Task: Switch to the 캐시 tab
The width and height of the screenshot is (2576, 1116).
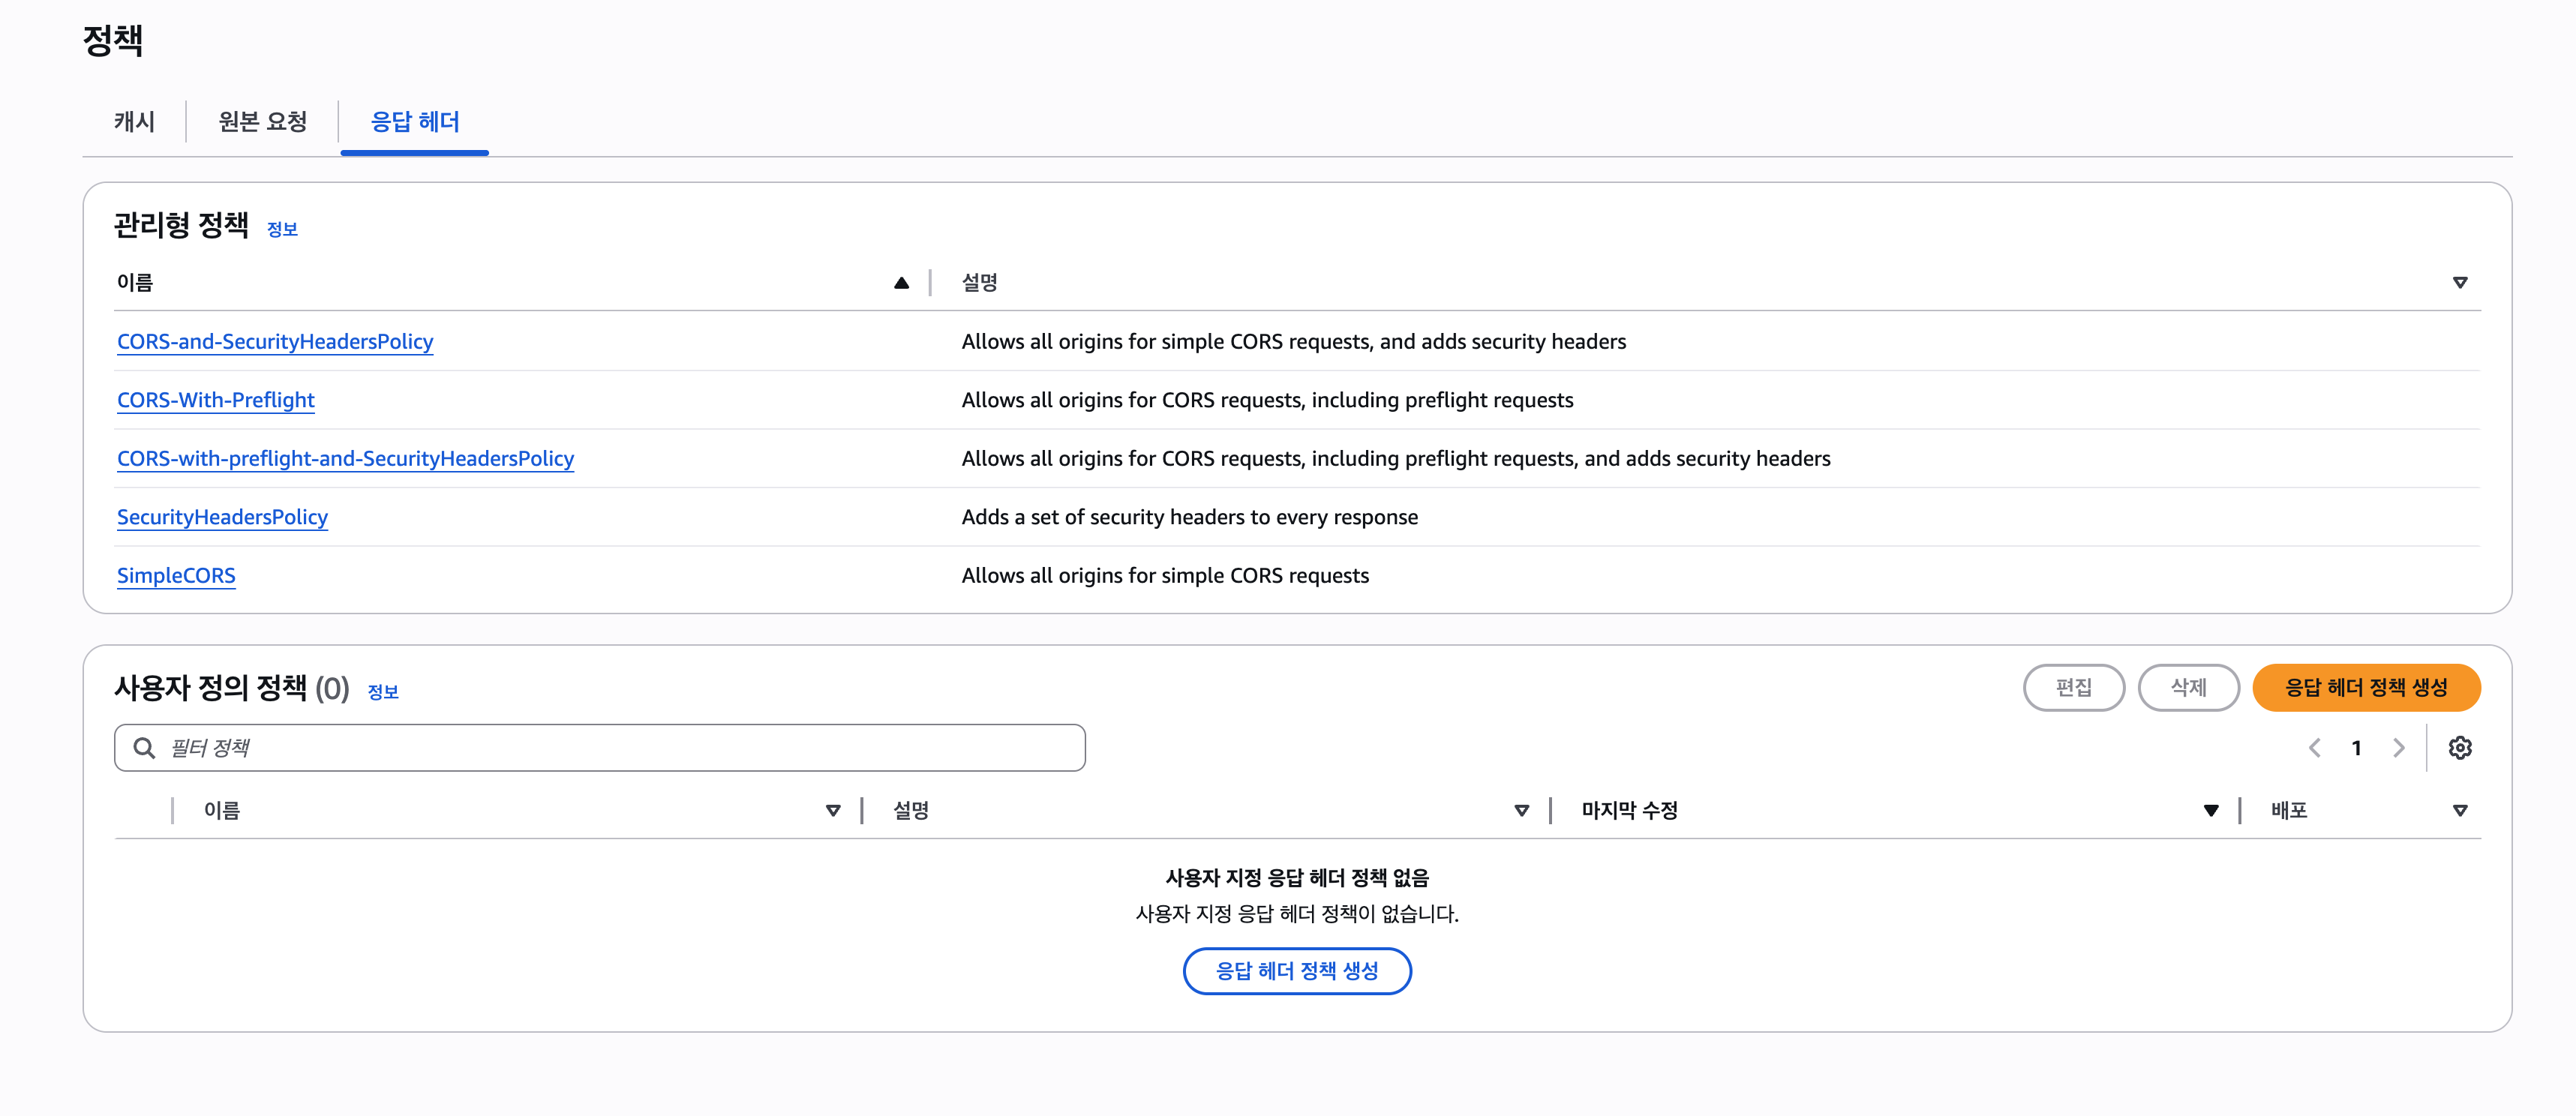Action: pyautogui.click(x=134, y=122)
